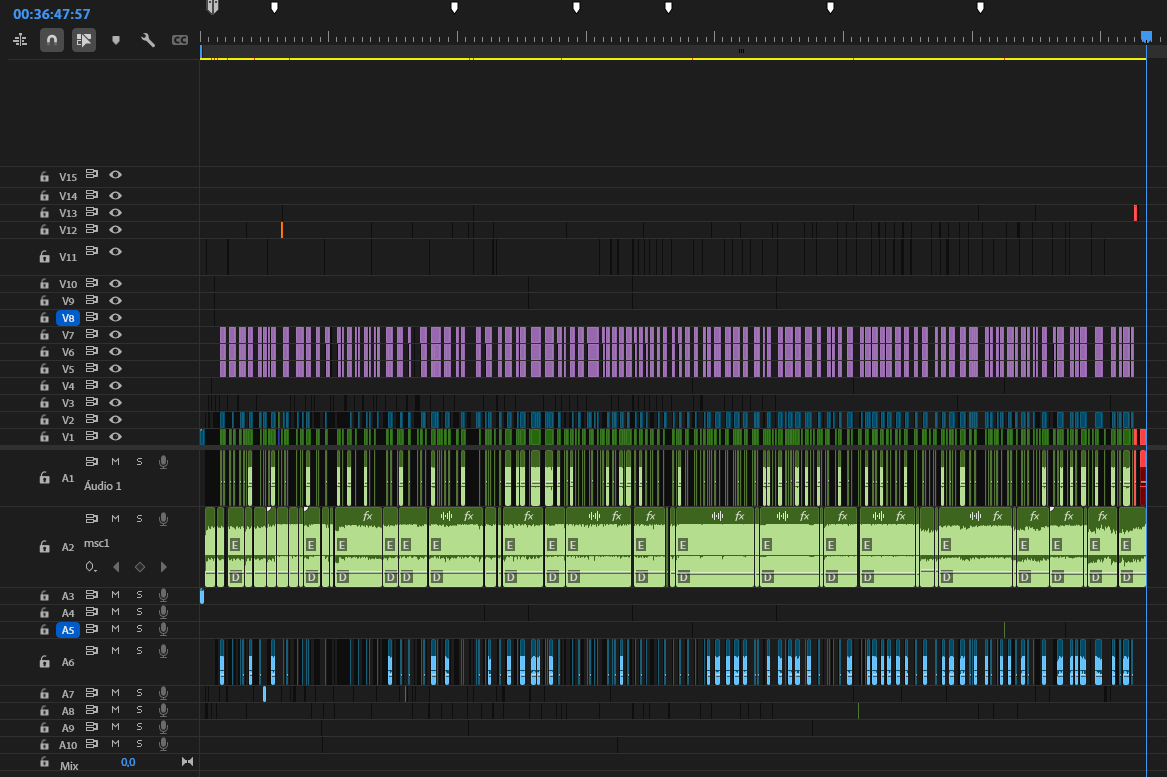Mute audio track A6
Screen dimensions: 1167x777
coord(115,650)
